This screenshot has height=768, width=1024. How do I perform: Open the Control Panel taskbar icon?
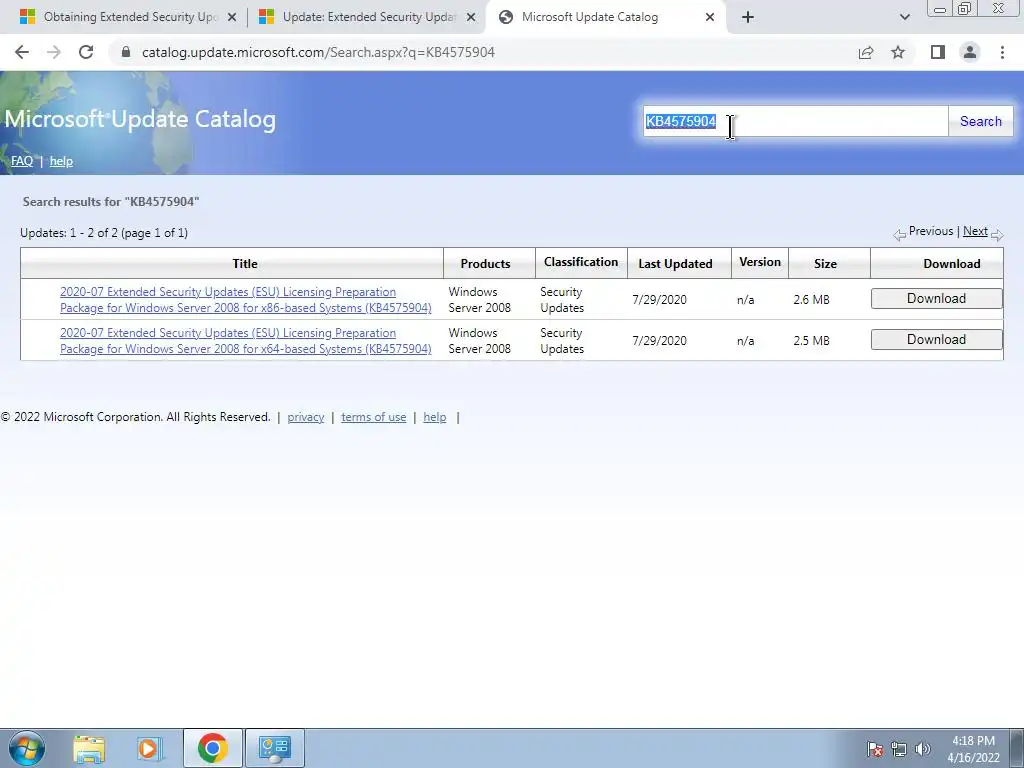point(274,748)
